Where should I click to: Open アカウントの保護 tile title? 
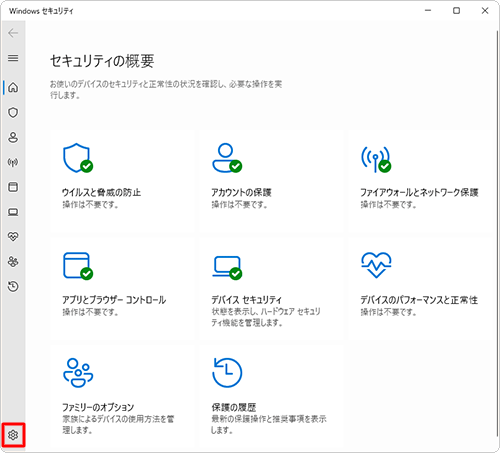click(x=242, y=192)
